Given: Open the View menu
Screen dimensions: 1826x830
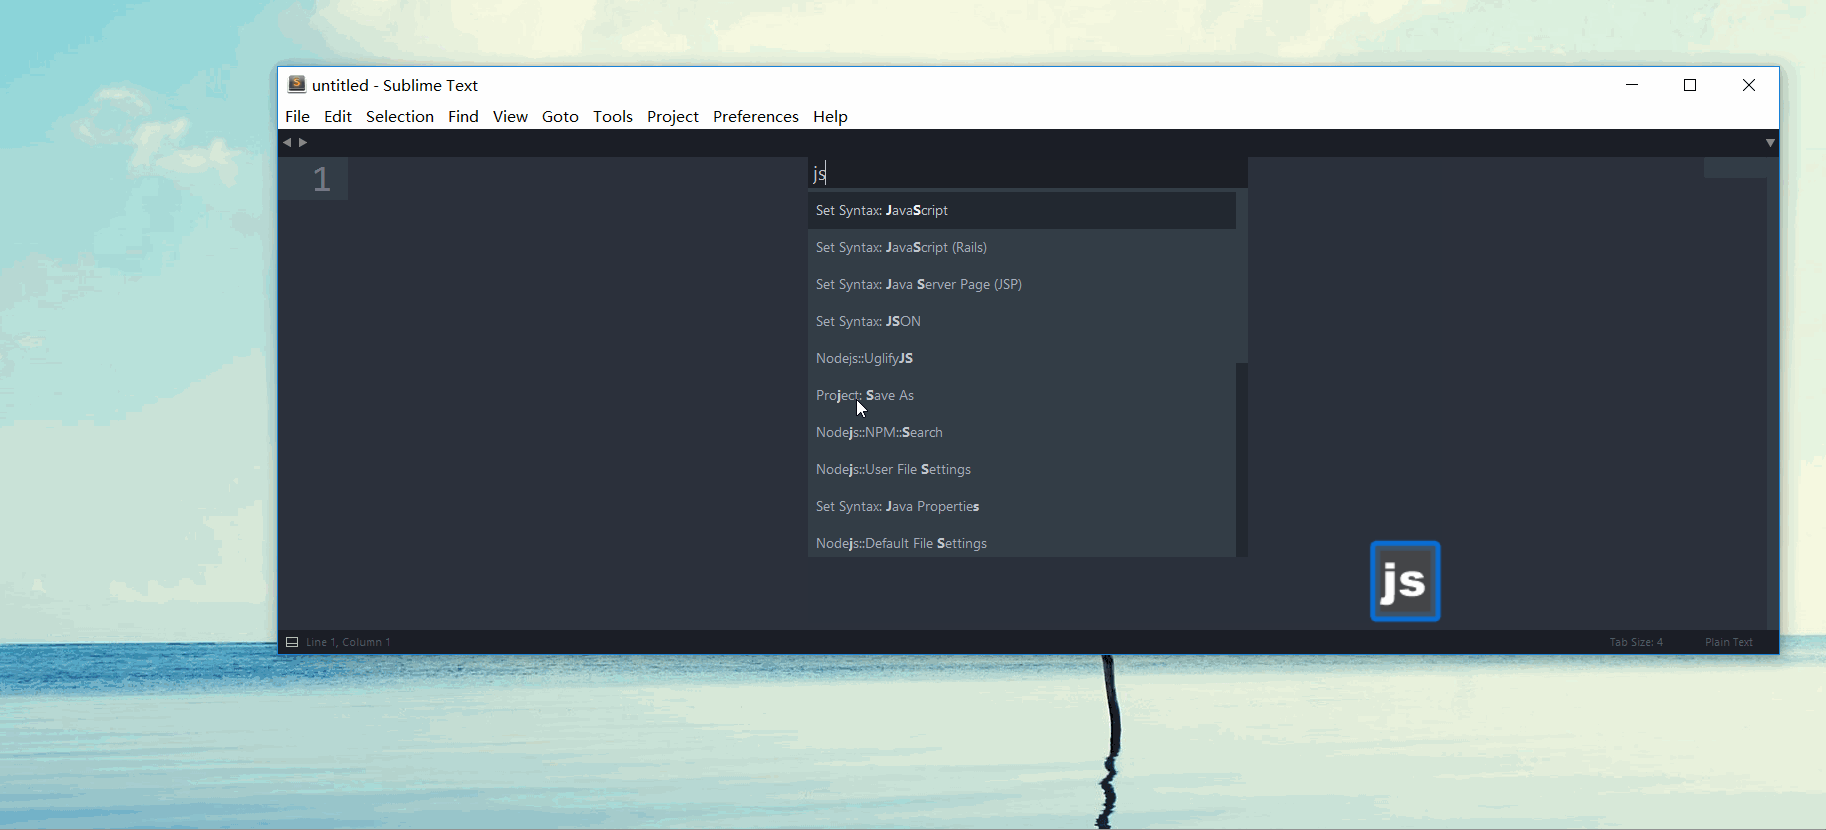Looking at the screenshot, I should (x=510, y=116).
